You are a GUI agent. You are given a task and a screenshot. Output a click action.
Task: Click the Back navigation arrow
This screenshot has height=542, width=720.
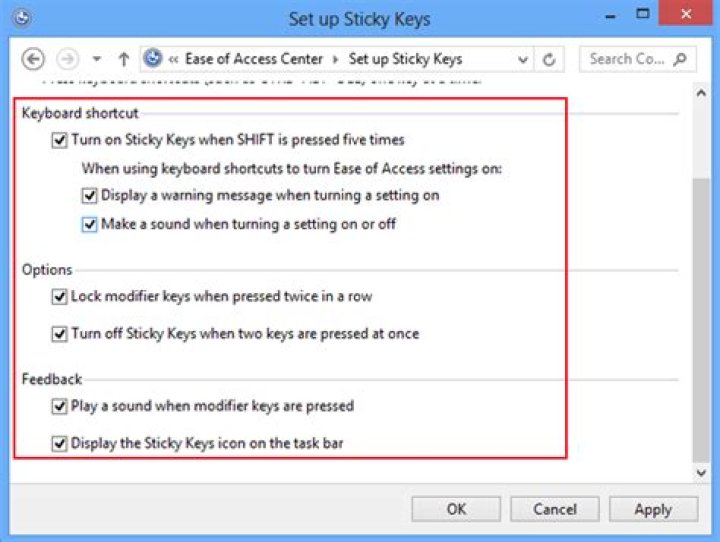(x=32, y=59)
